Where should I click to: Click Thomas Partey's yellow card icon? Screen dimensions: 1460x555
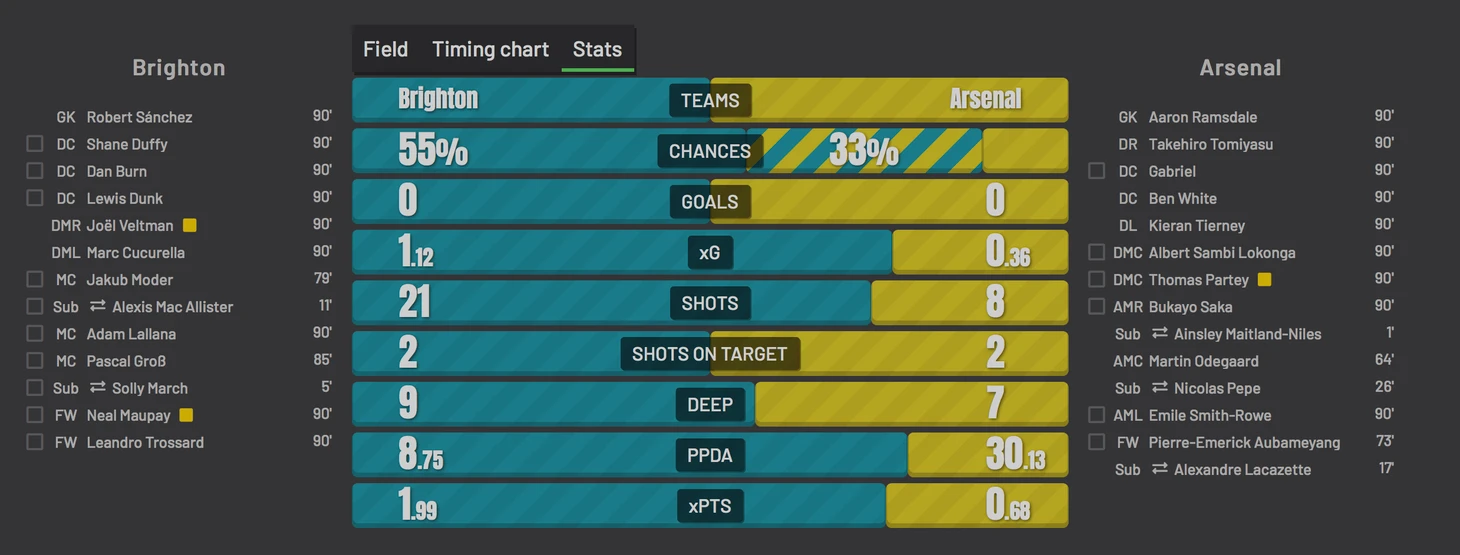1264,279
